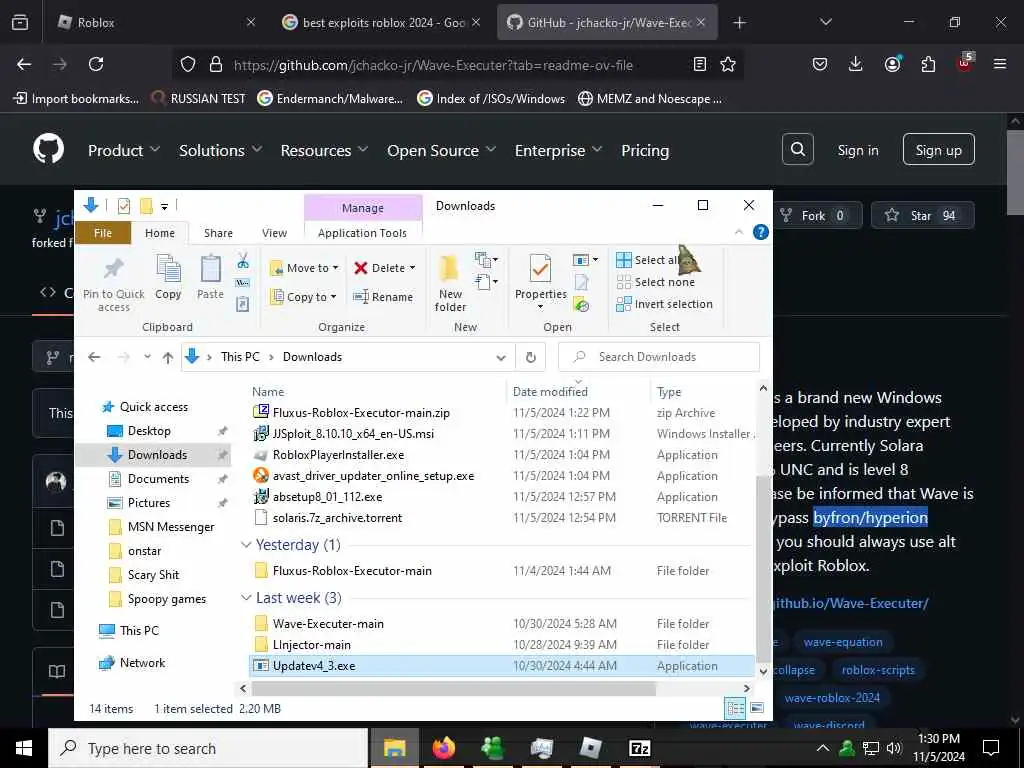Open the Application Tools tab
1024x768 pixels.
(362, 233)
